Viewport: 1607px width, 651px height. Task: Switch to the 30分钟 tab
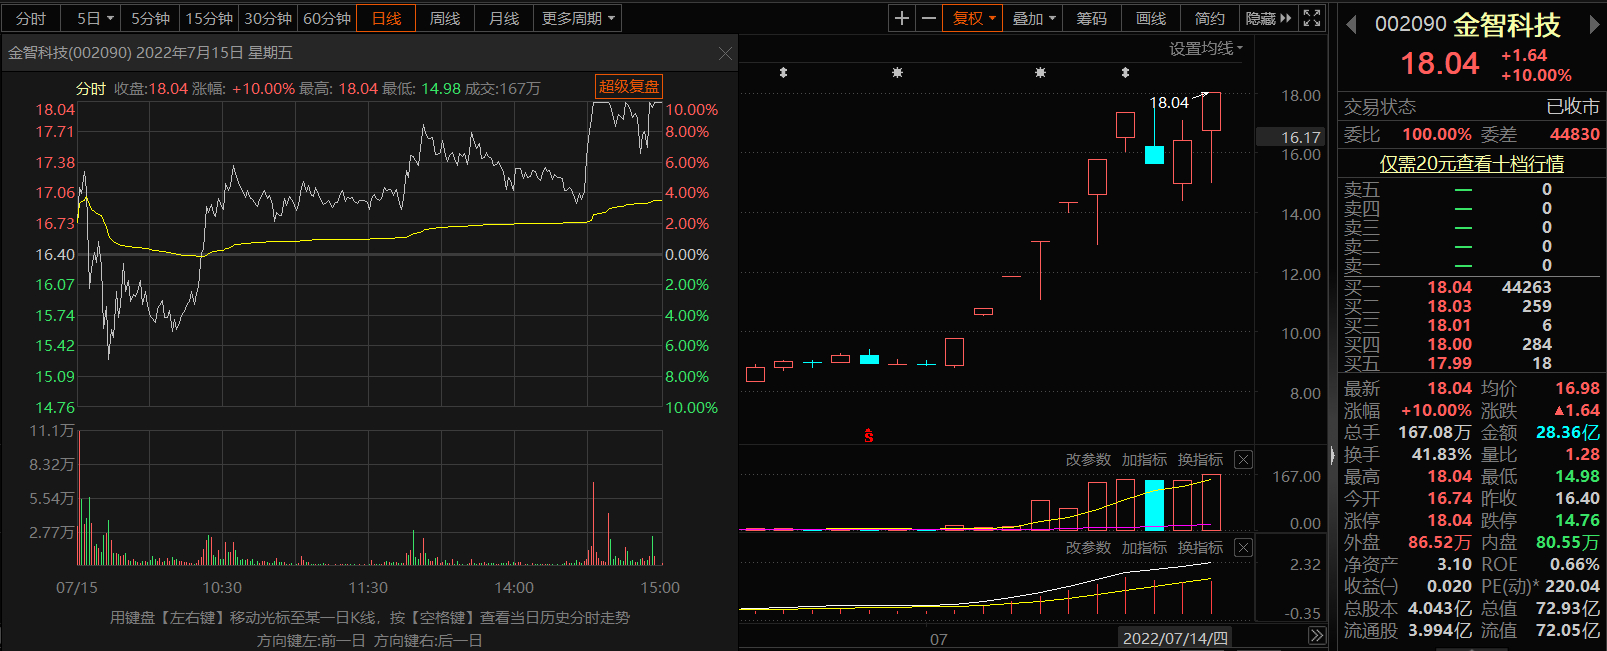pos(268,18)
